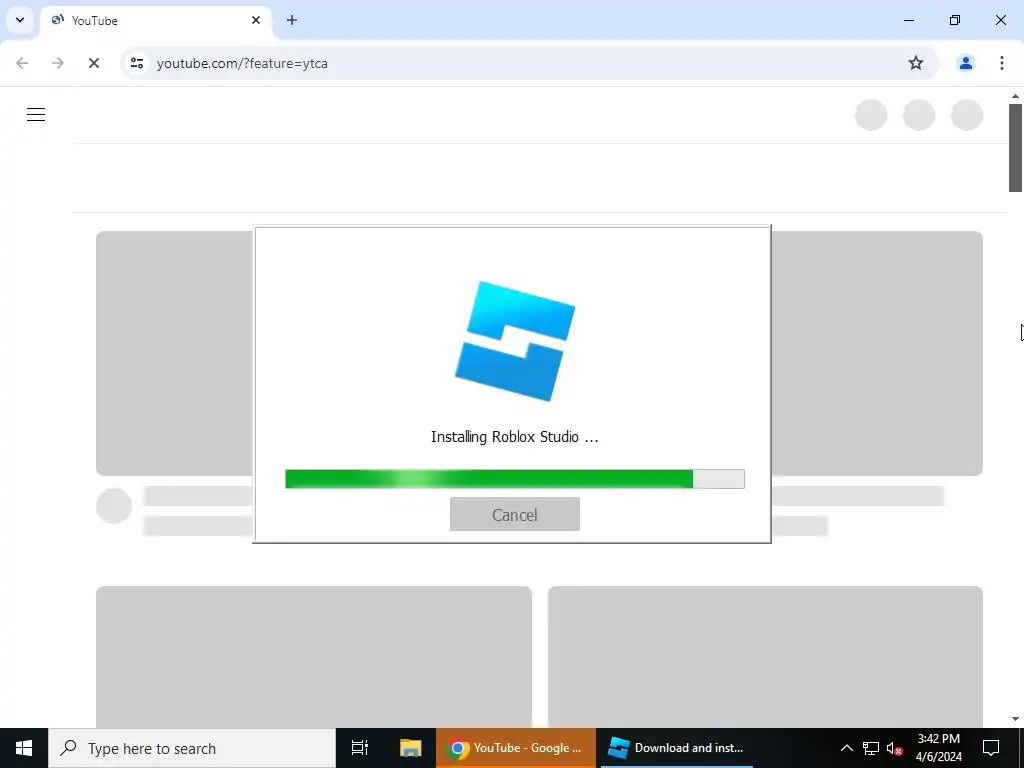This screenshot has height=768, width=1024.
Task: Click the installer green progress bar
Action: click(x=515, y=479)
